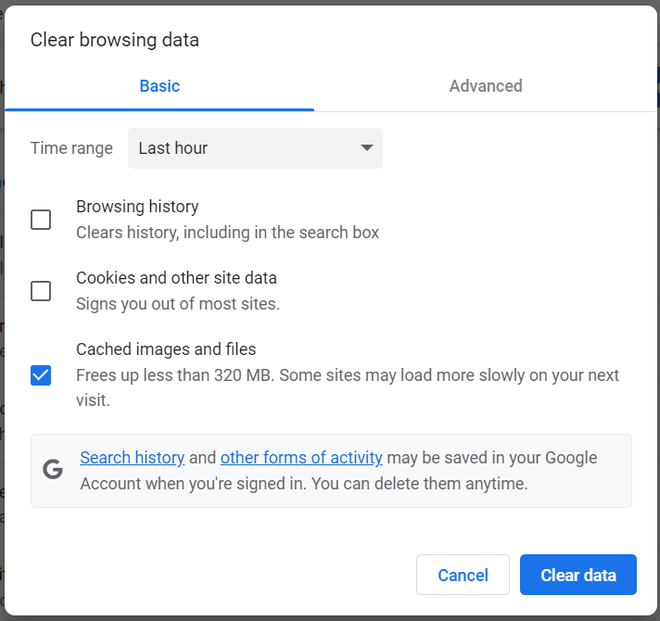660x621 pixels.
Task: Click the Cached images and files label
Action: coord(166,349)
